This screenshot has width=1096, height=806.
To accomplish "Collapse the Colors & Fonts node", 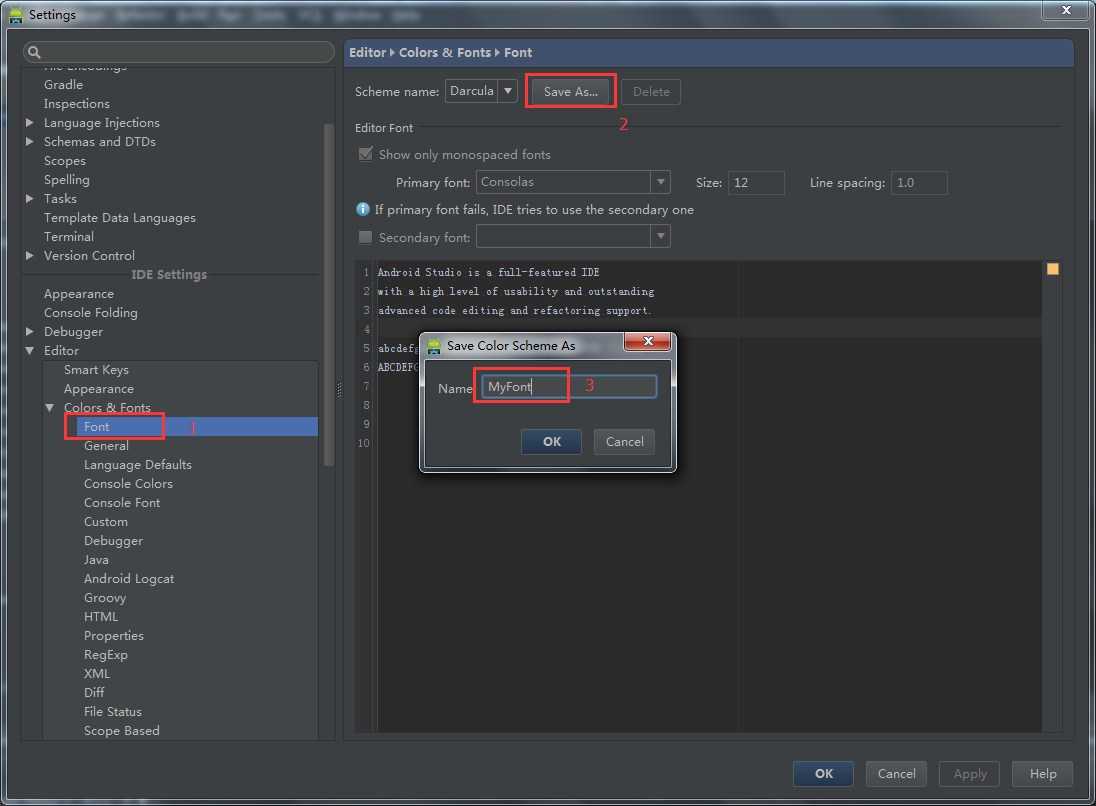I will point(50,408).
